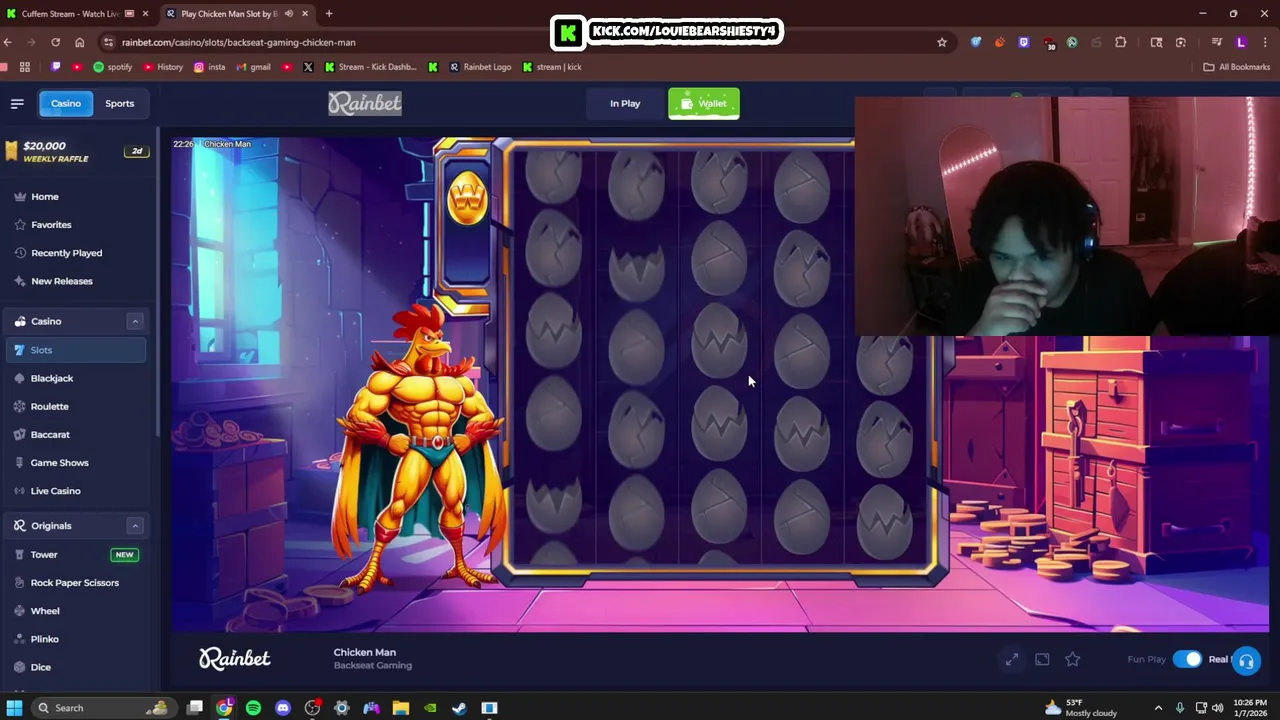Open Chrome media controls icon
Screen dimensions: 1280x720
[x=1217, y=42]
